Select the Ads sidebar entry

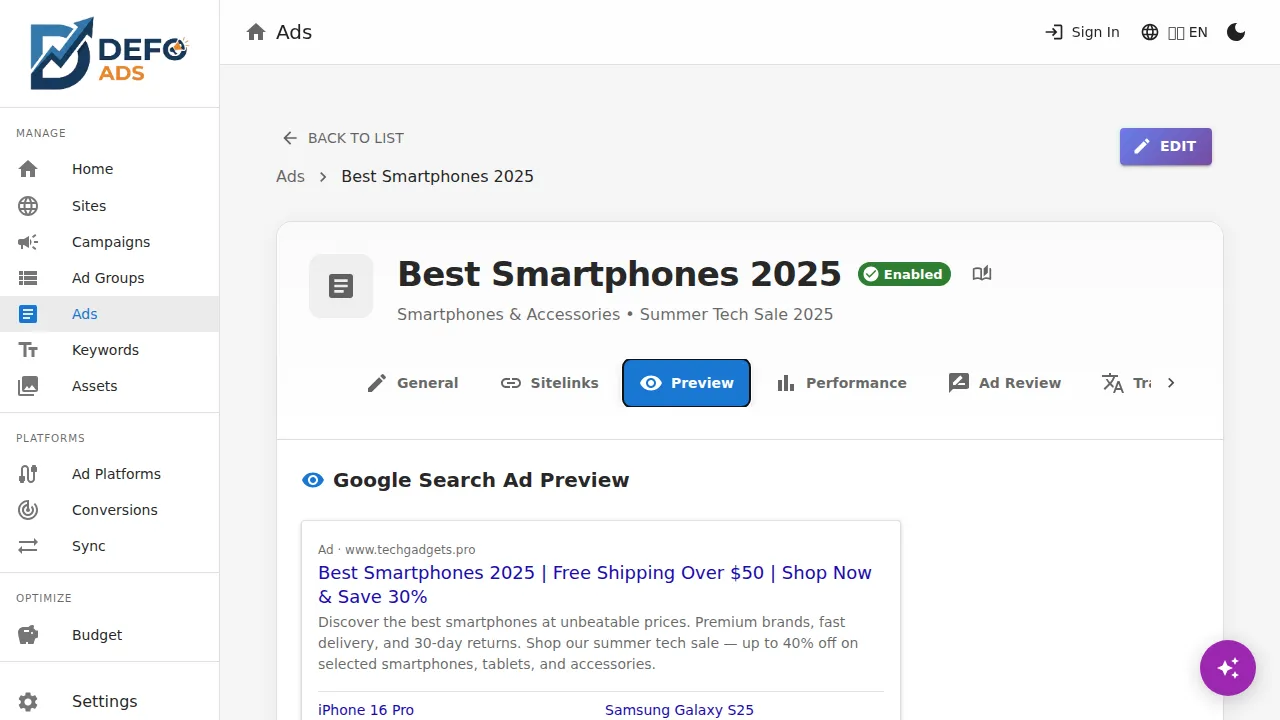coord(109,314)
